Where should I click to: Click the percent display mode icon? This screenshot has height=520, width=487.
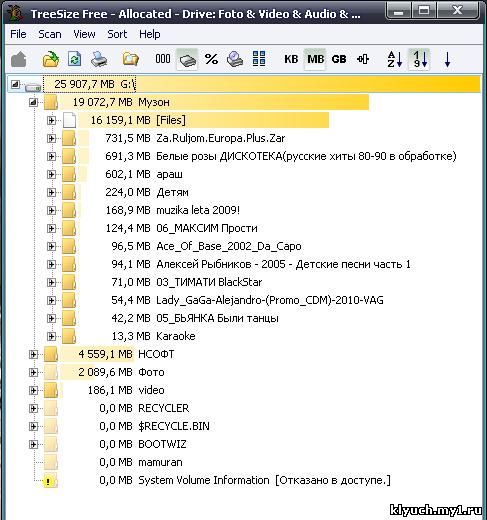[211, 59]
